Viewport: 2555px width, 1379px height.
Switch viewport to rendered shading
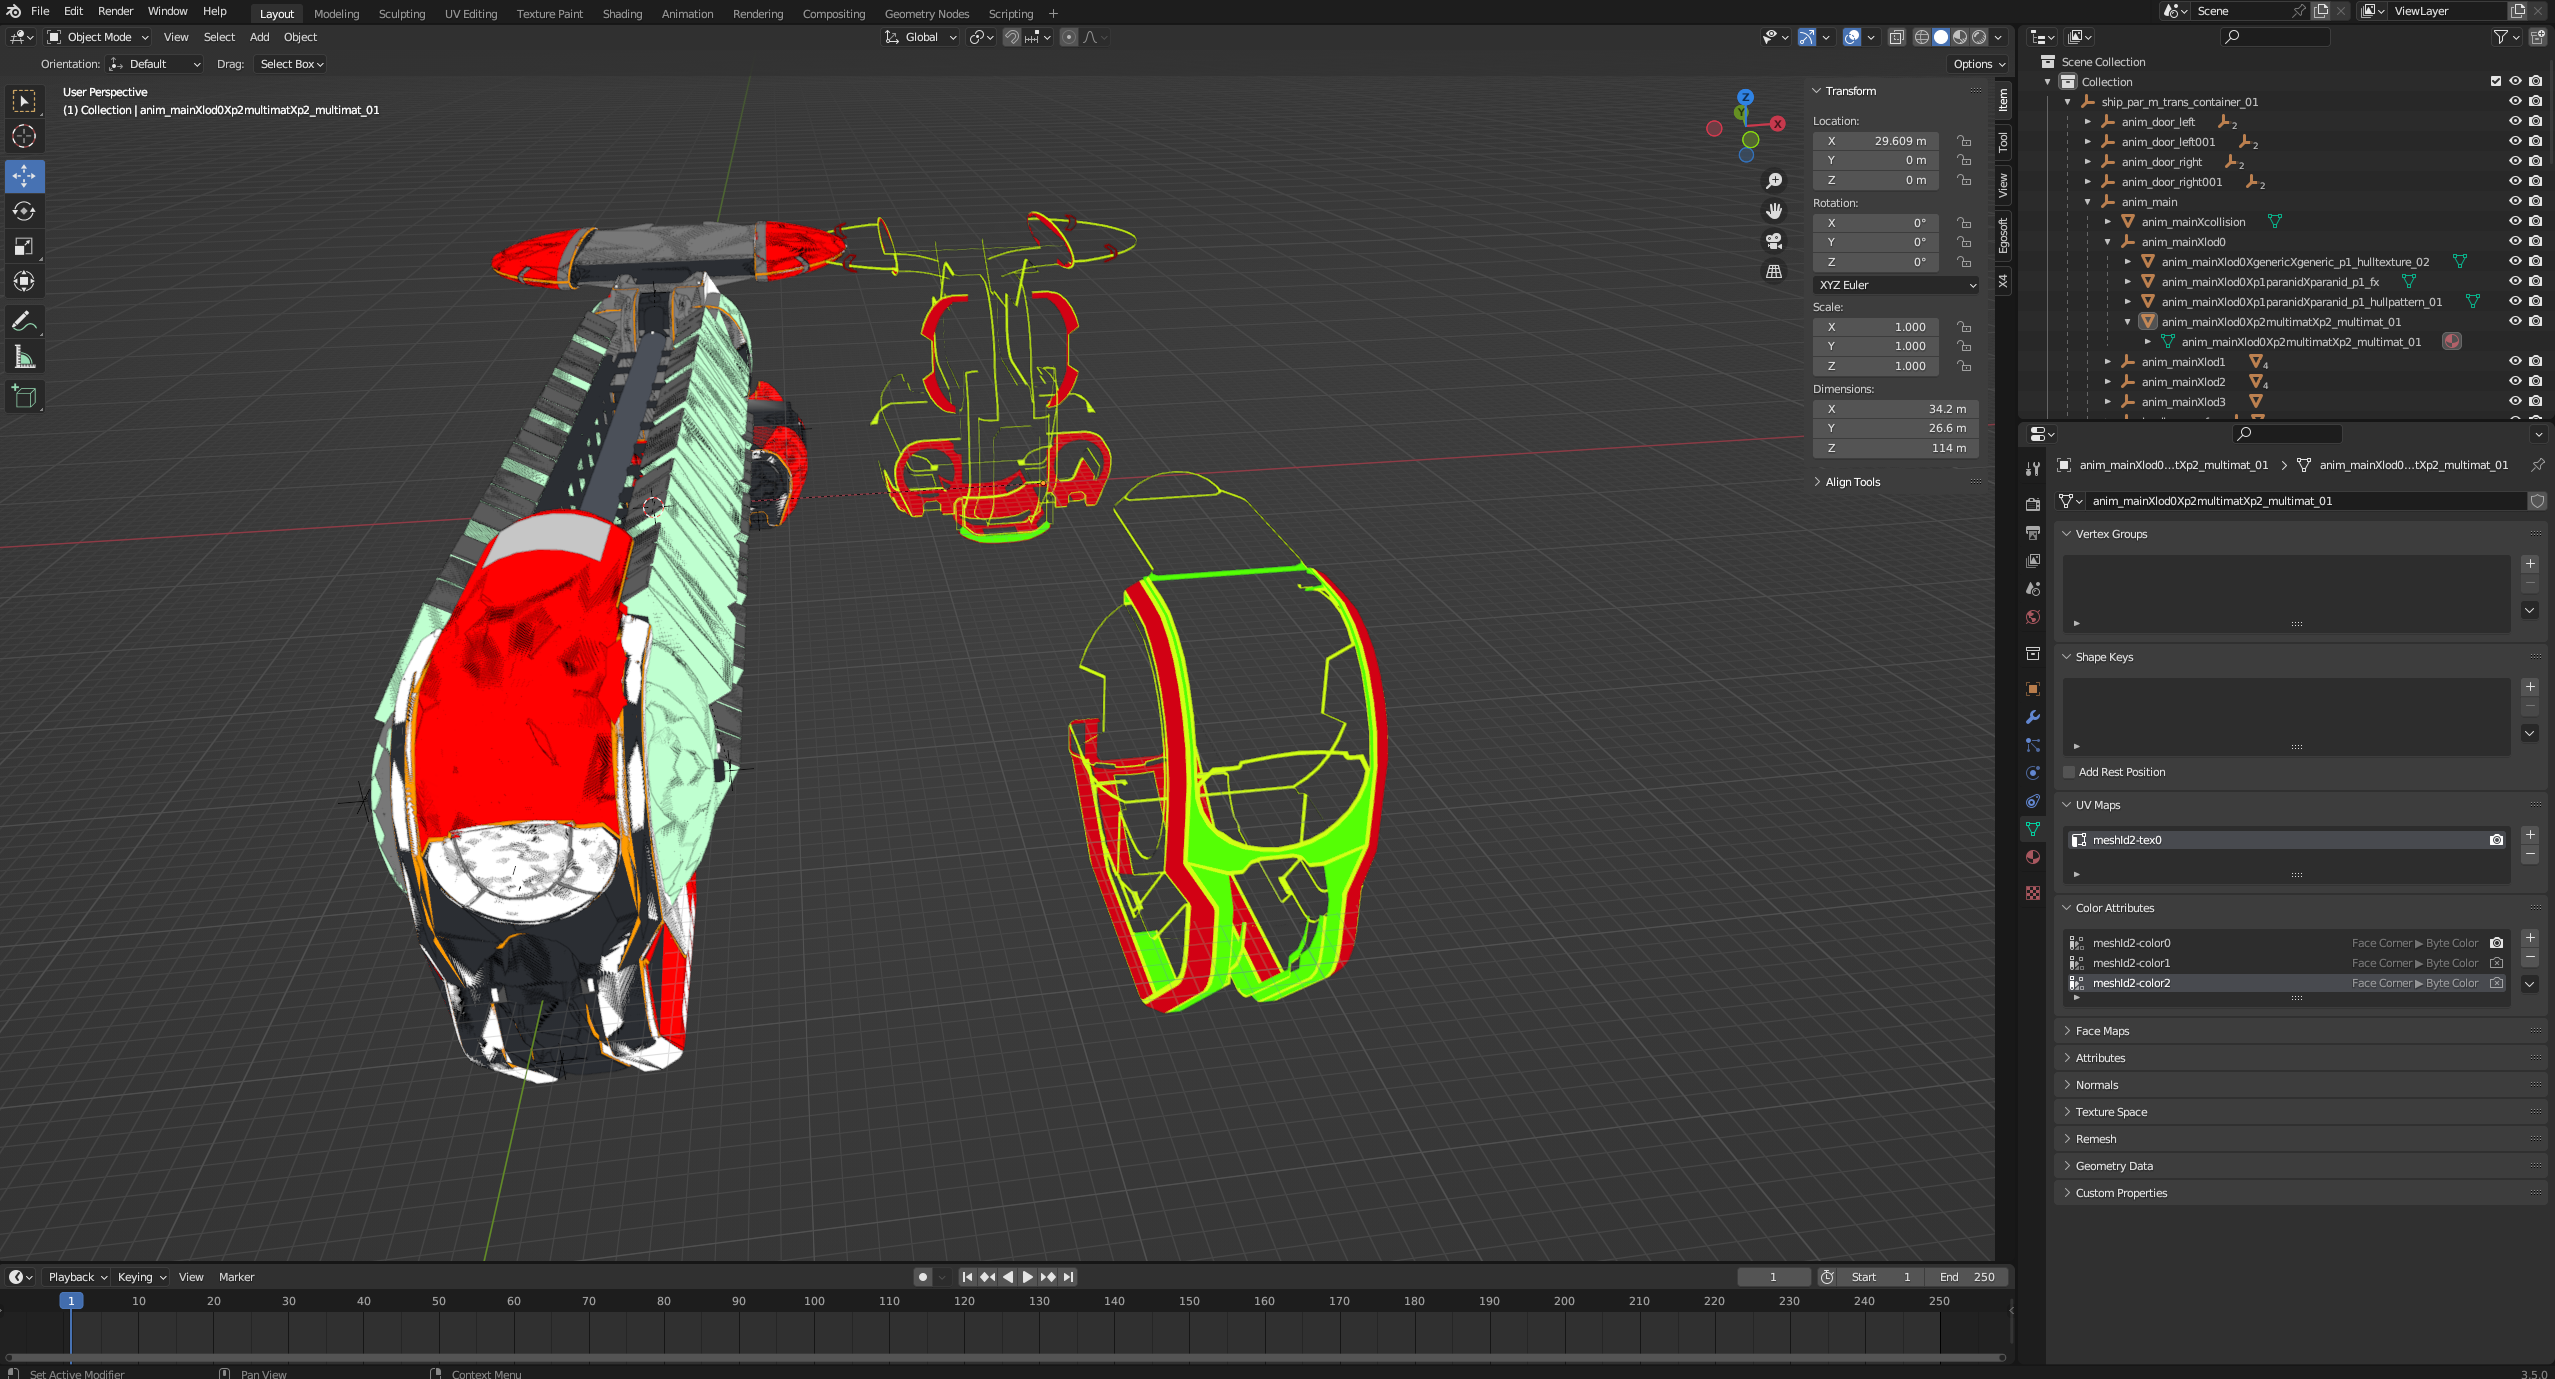pyautogui.click(x=1979, y=37)
